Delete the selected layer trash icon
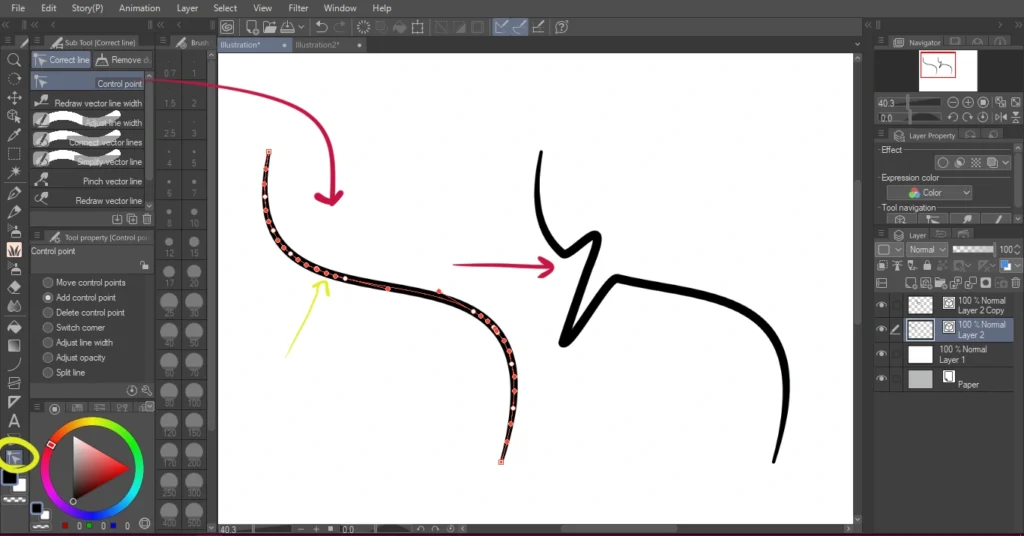Screen dimensions: 1024x536 click(1016, 283)
